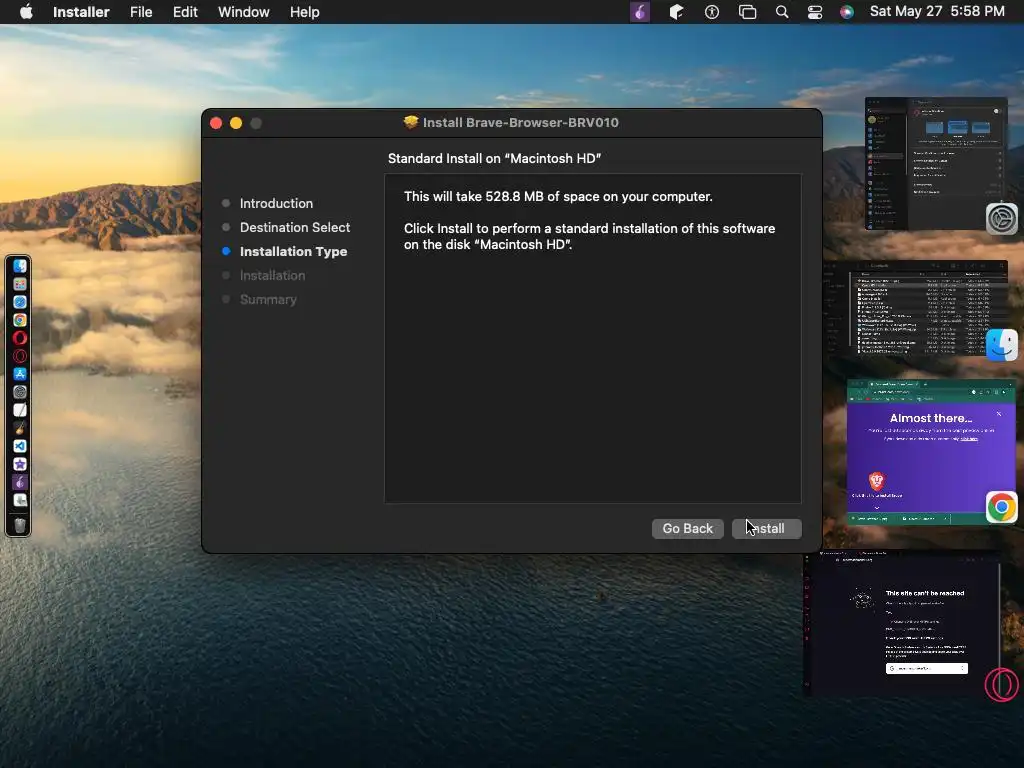Image resolution: width=1024 pixels, height=768 pixels.
Task: Open Finder from the Dock
Action: tap(20, 266)
